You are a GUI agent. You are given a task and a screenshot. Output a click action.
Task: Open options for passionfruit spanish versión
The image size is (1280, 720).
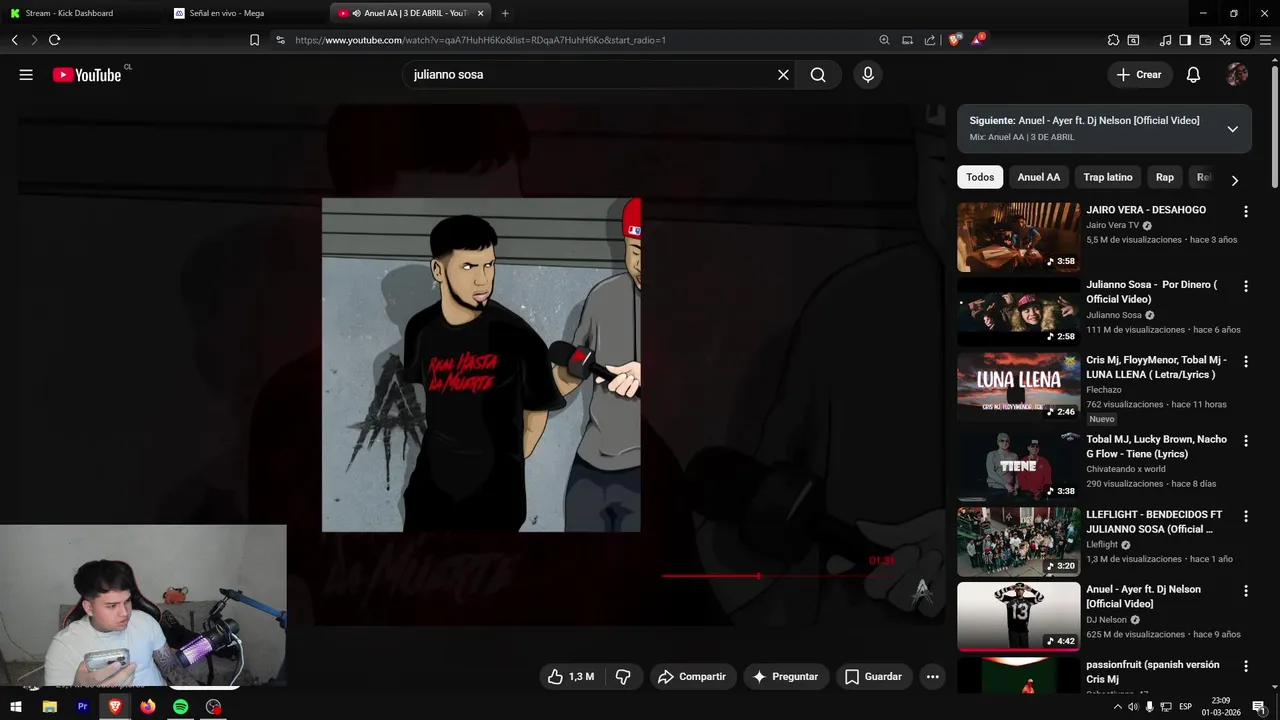coord(1245,666)
